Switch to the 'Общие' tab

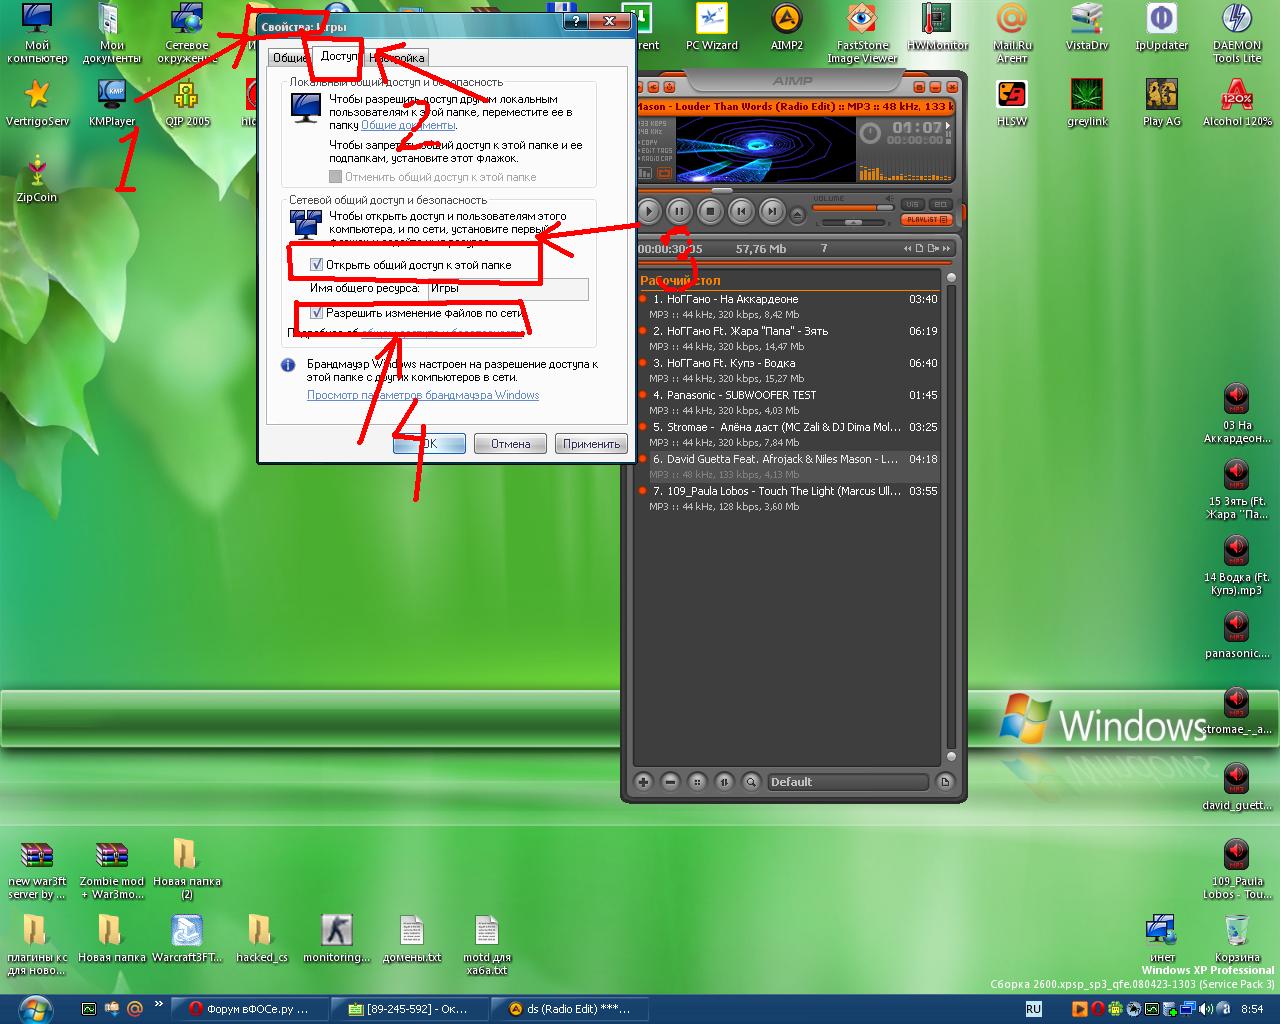click(290, 58)
